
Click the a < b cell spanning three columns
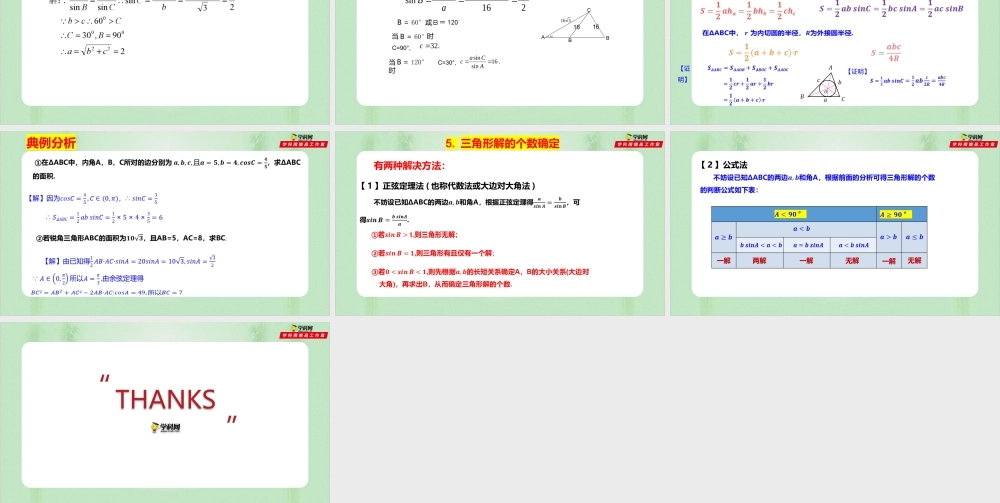806,230
